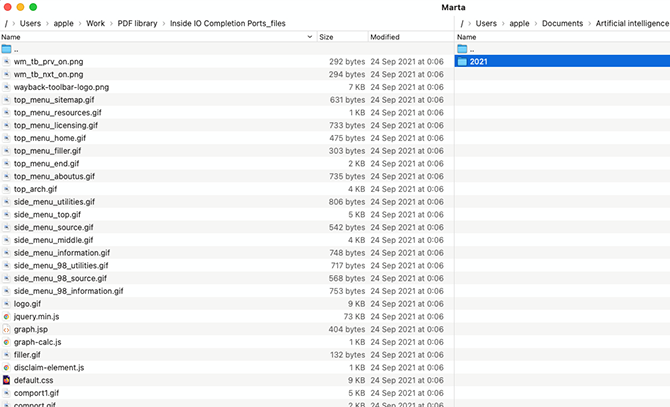Click Artificial intelligence breadcrumb segment
The image size is (670, 407).
pyautogui.click(x=632, y=23)
